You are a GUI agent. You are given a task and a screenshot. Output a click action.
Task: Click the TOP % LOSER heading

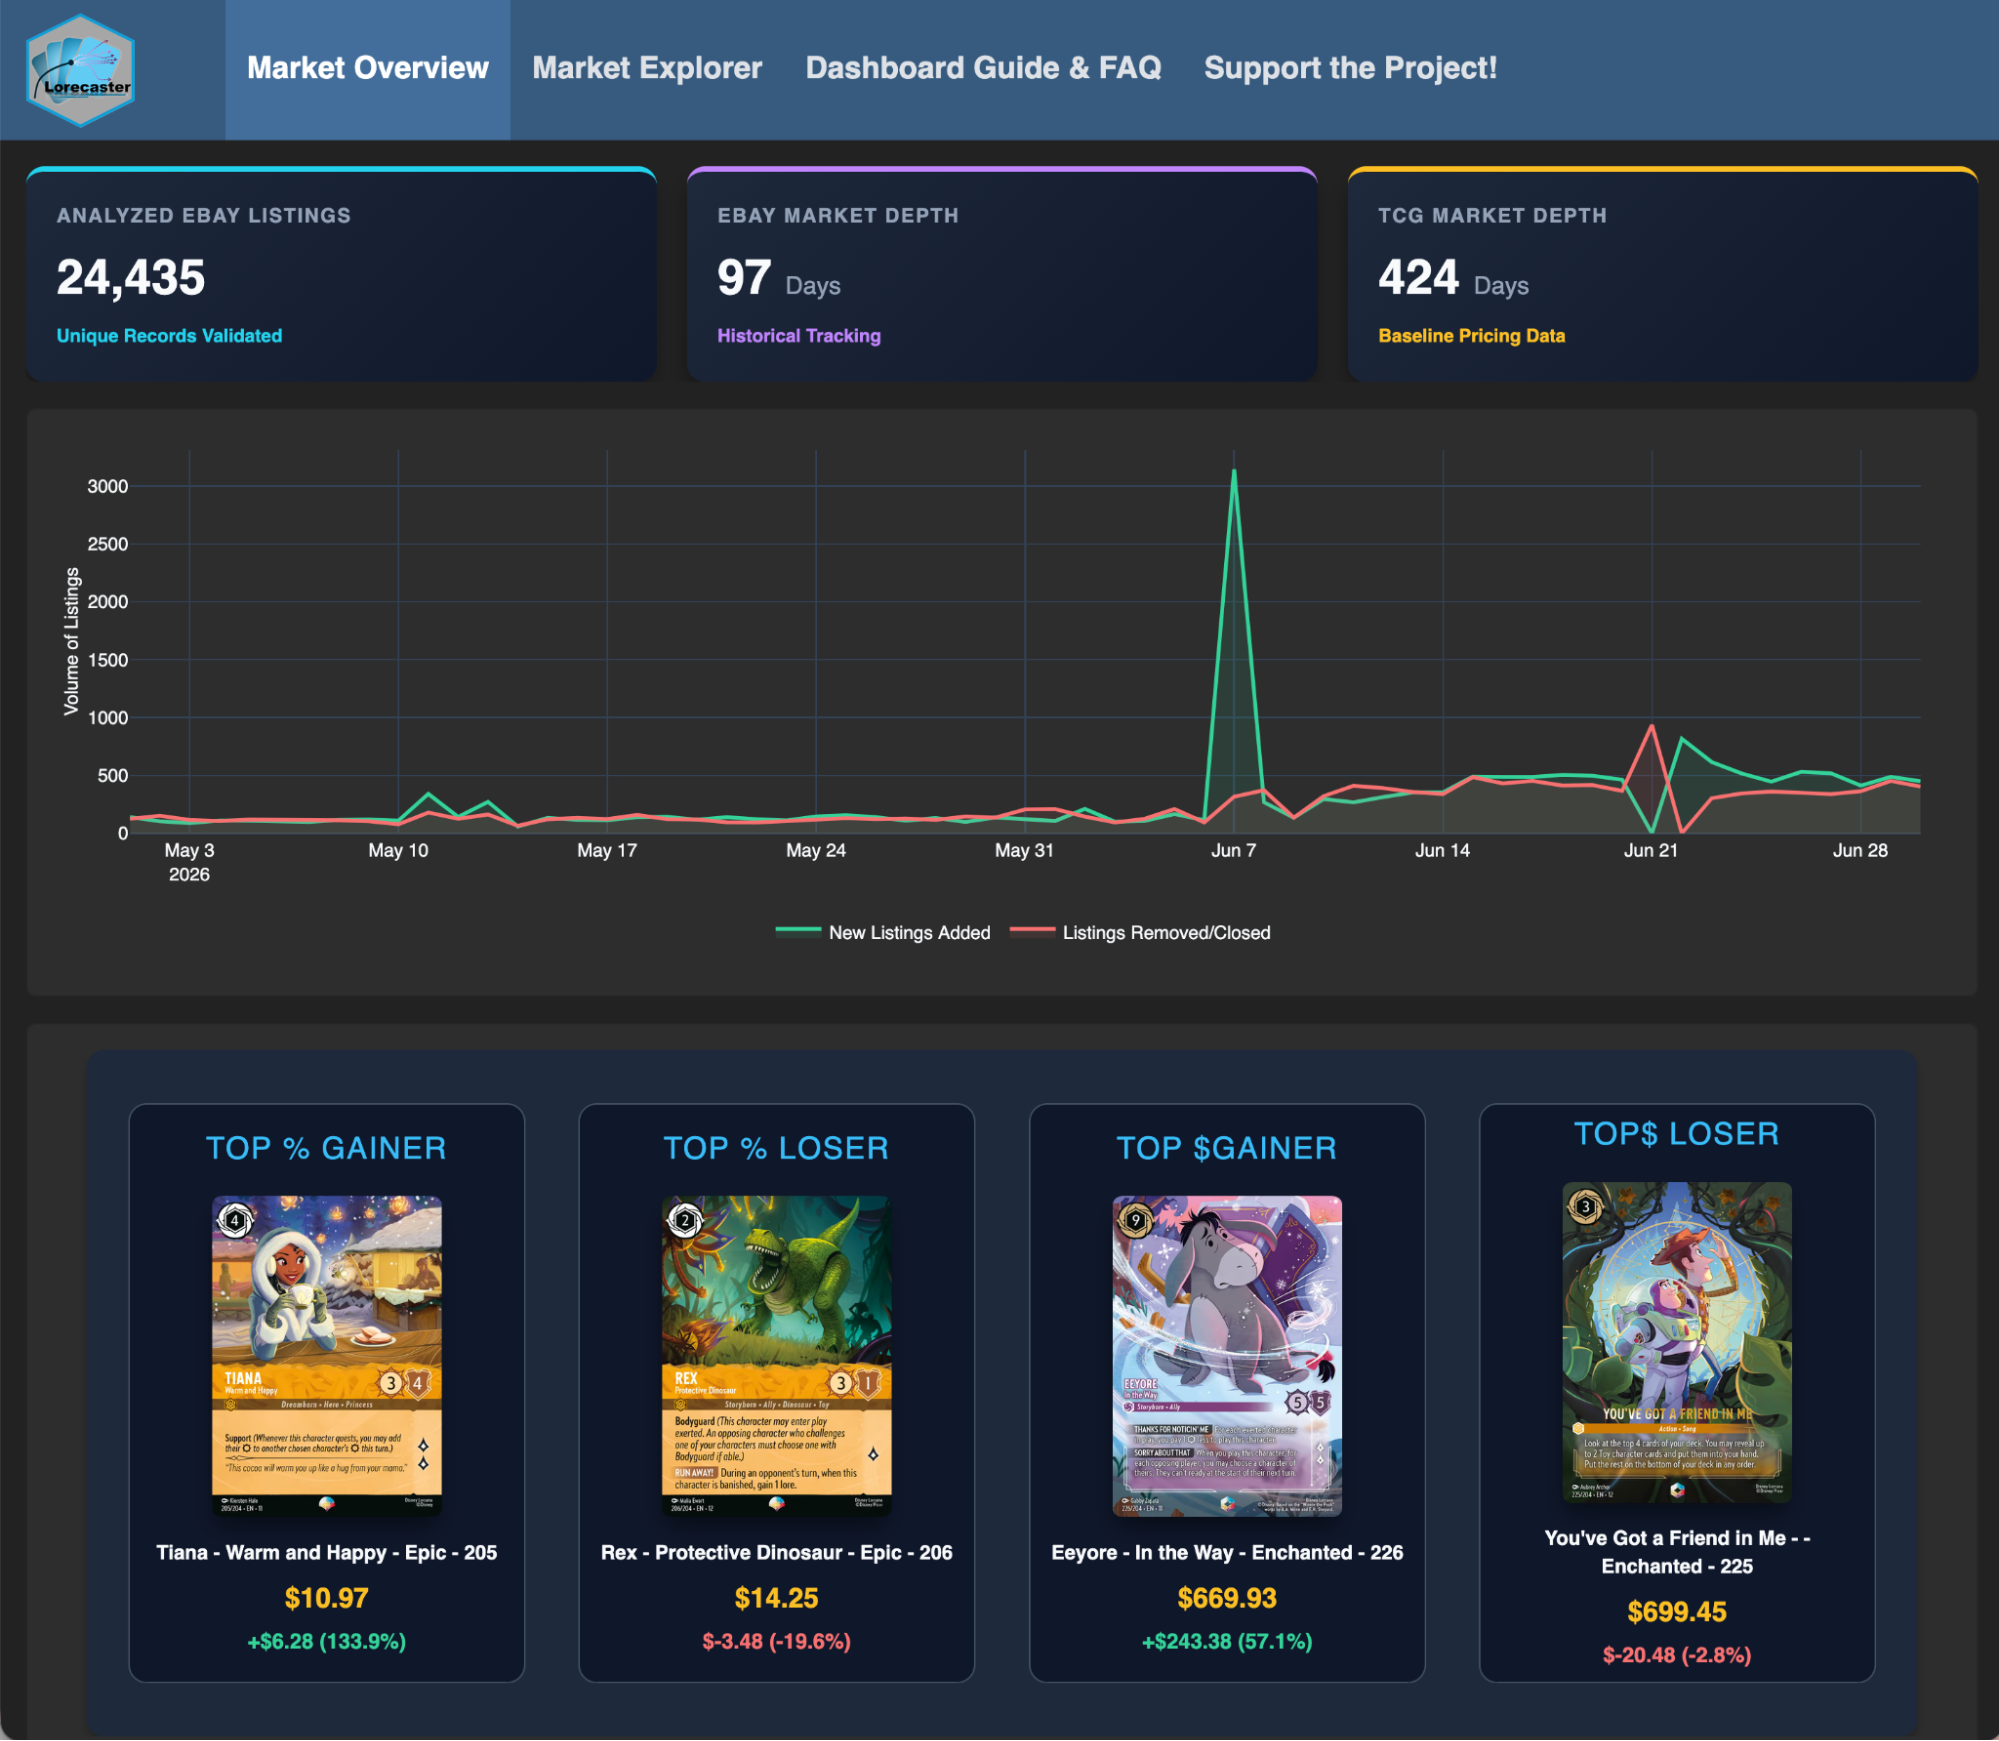tap(776, 1148)
